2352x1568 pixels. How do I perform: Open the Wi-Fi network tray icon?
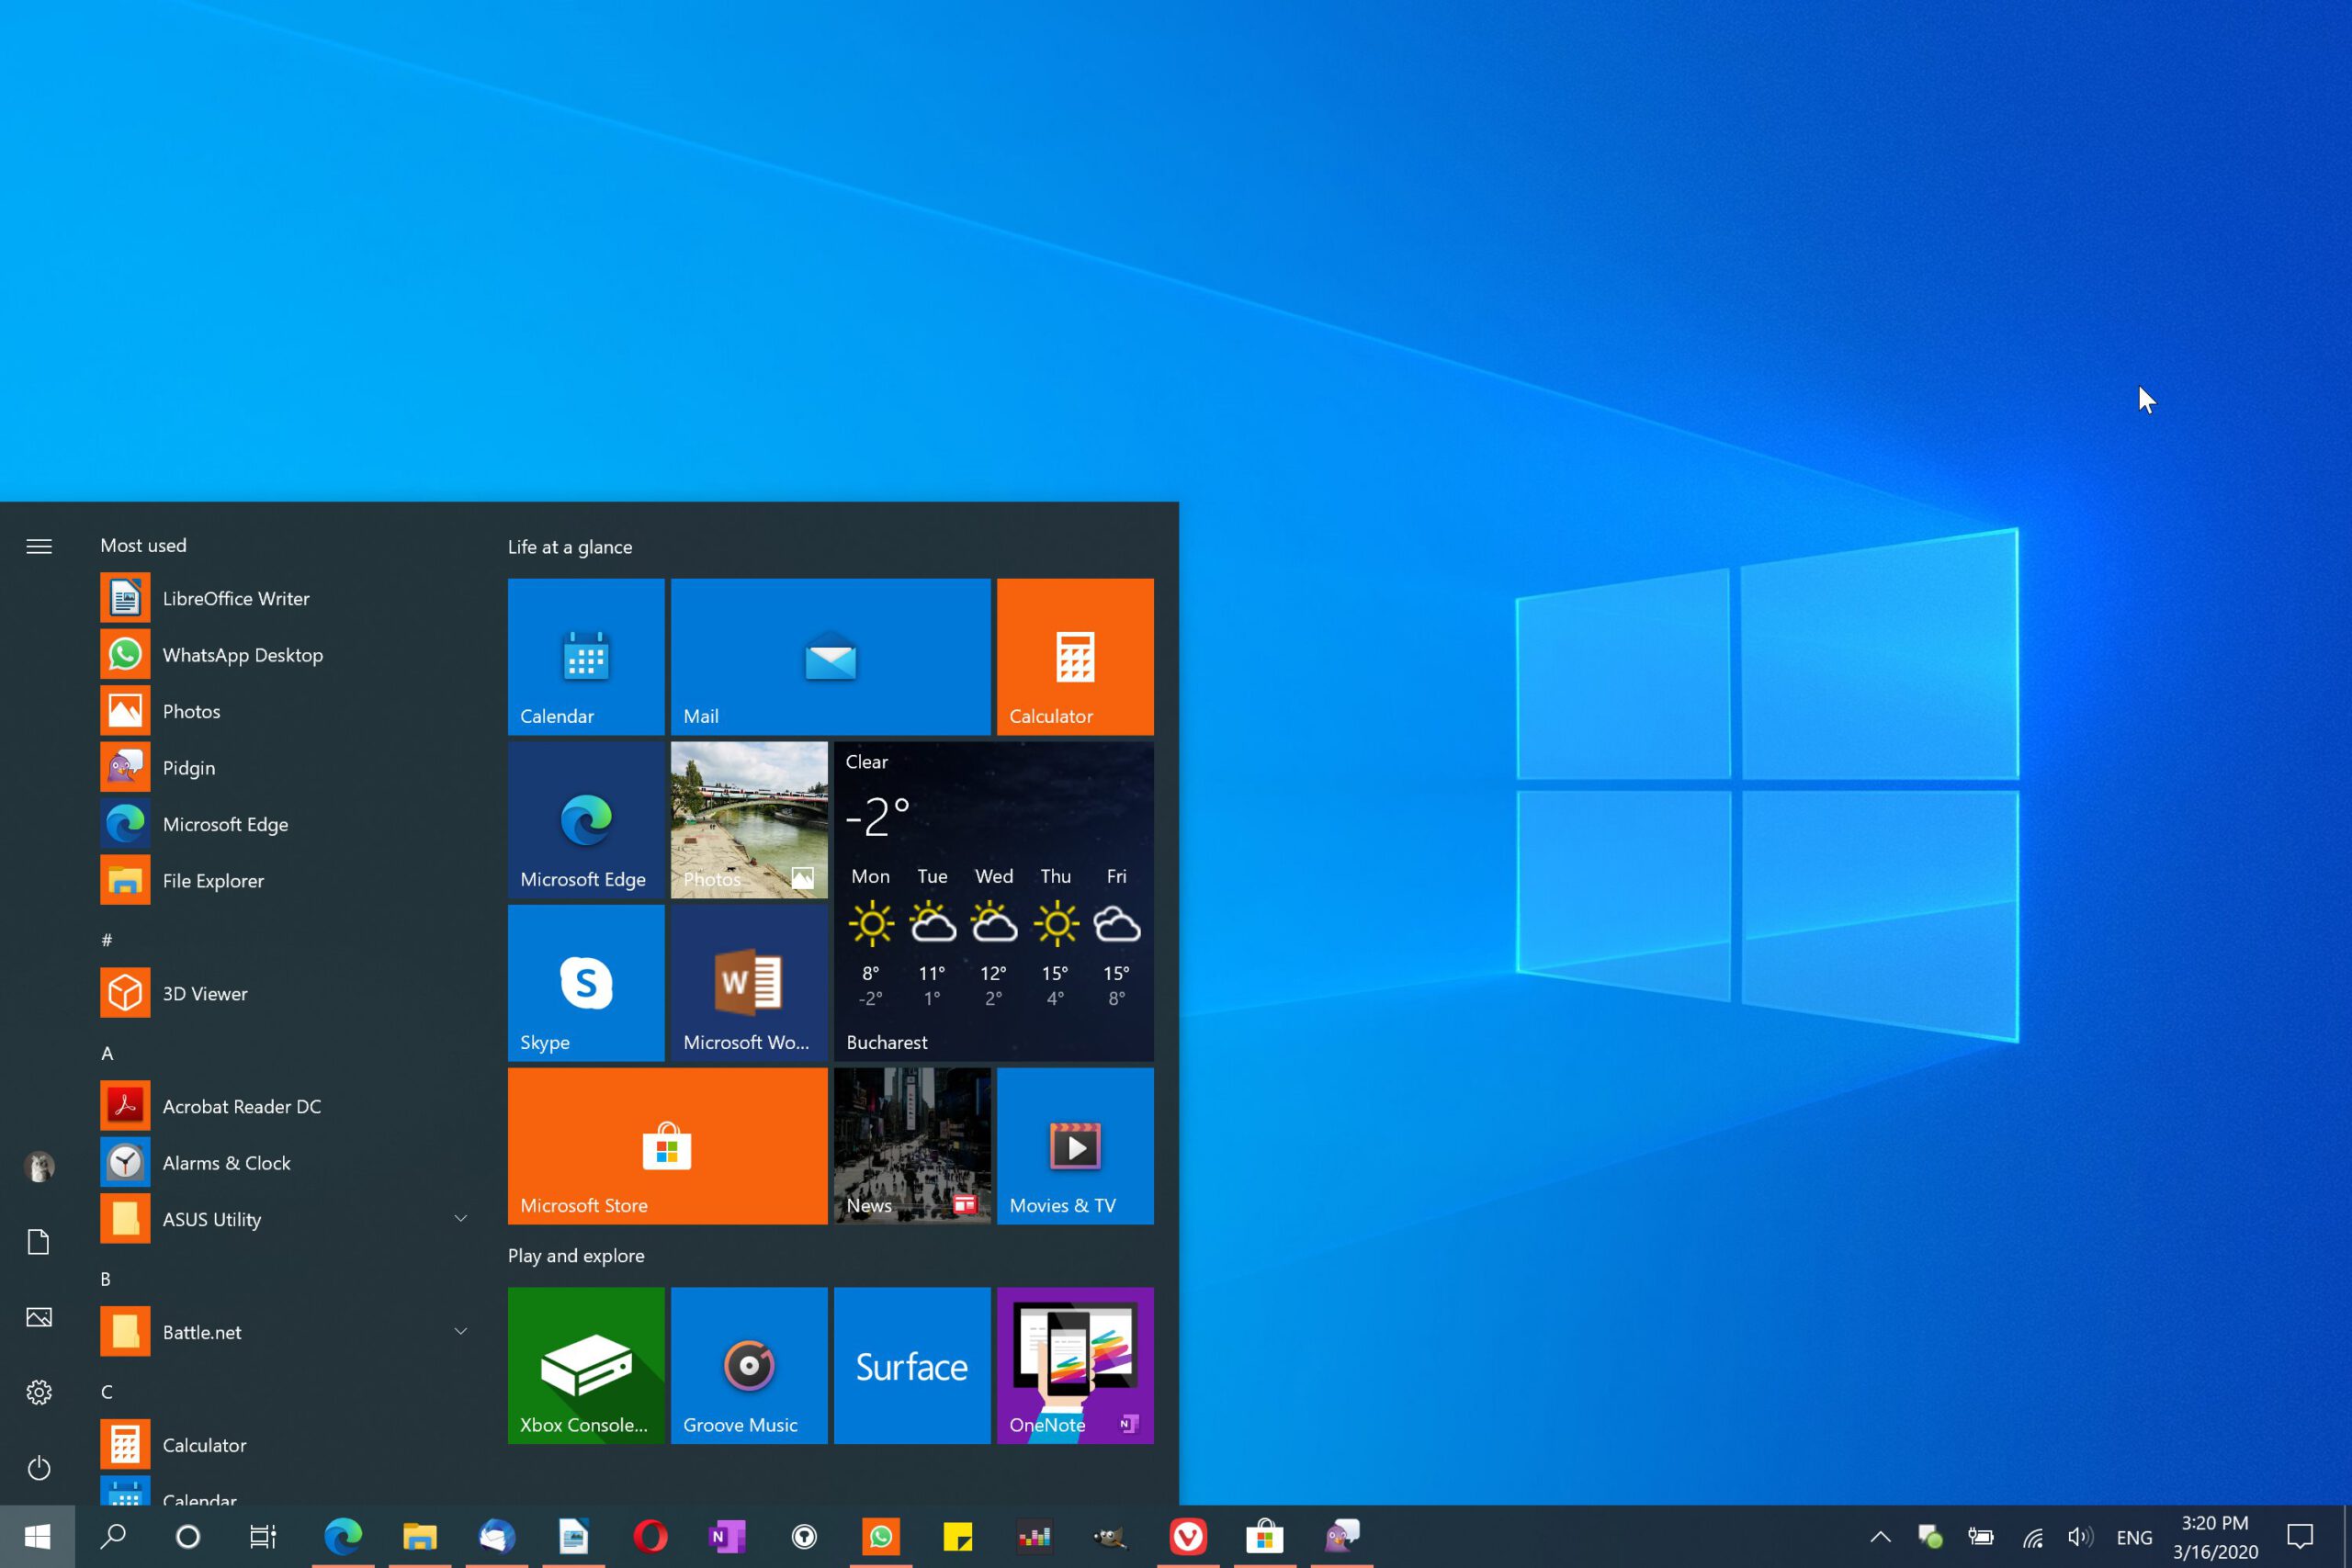2032,1537
